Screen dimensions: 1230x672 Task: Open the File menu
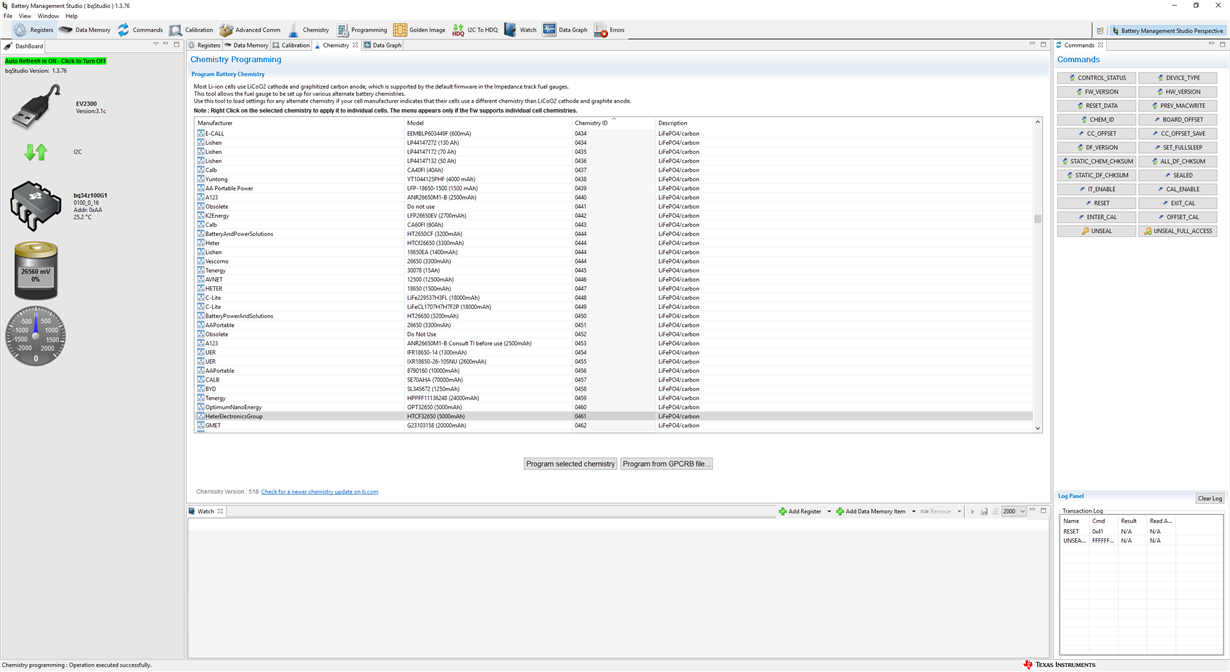(8, 16)
